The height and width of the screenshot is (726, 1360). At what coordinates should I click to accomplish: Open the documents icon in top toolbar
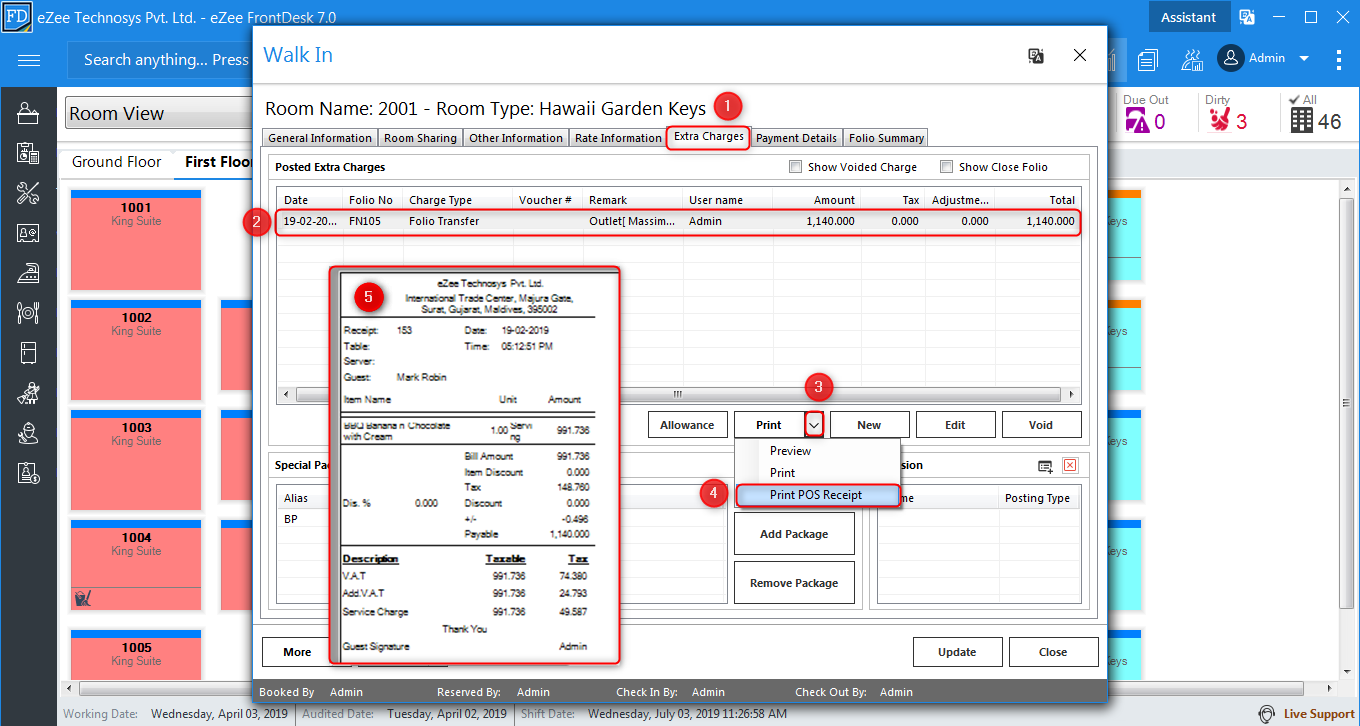pos(1147,60)
